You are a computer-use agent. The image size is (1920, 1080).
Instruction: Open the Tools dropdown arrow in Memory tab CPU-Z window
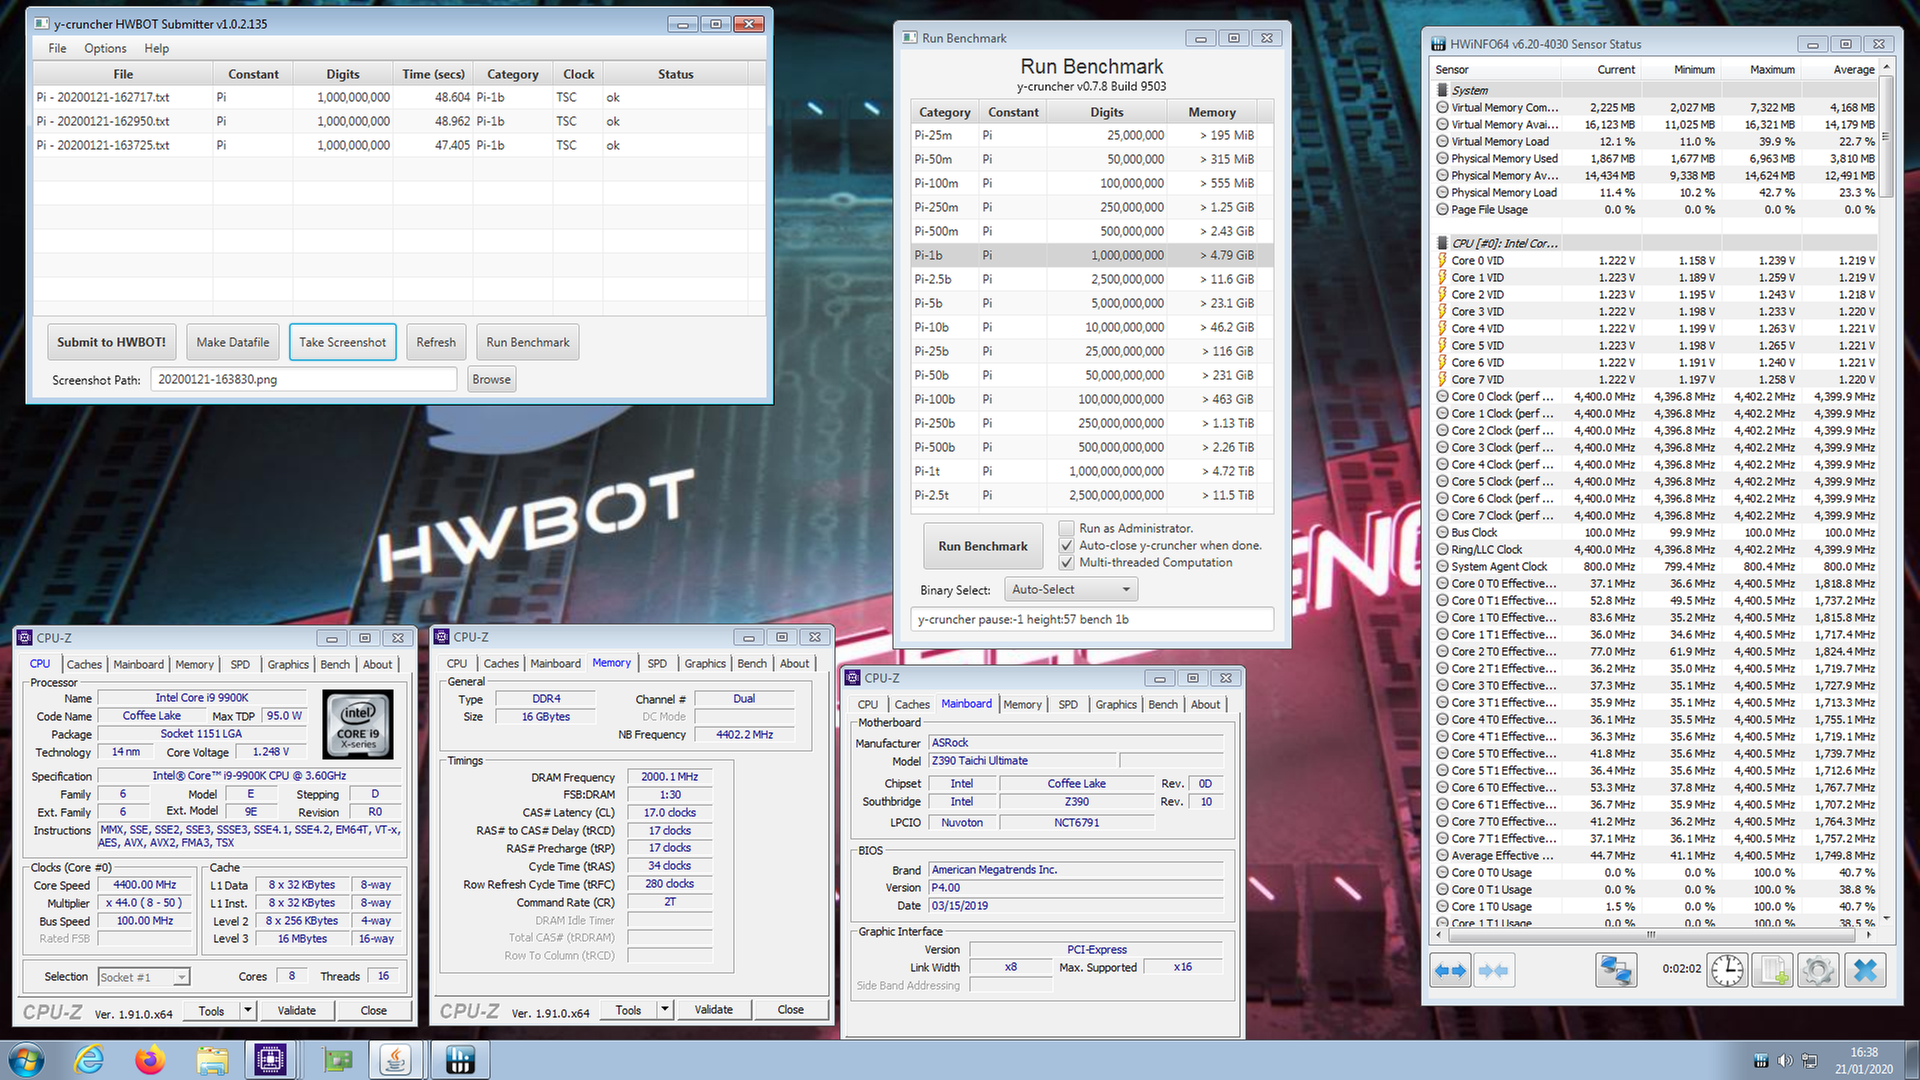click(x=665, y=1010)
